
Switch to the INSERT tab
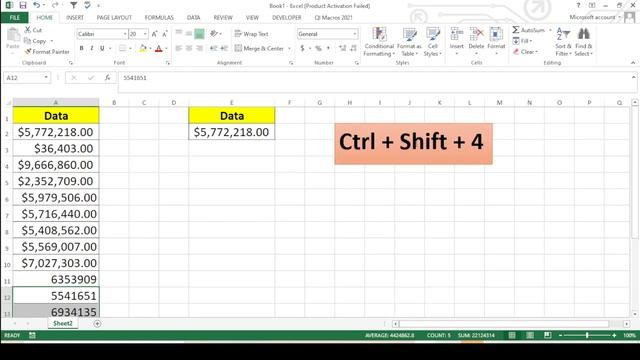[75, 18]
